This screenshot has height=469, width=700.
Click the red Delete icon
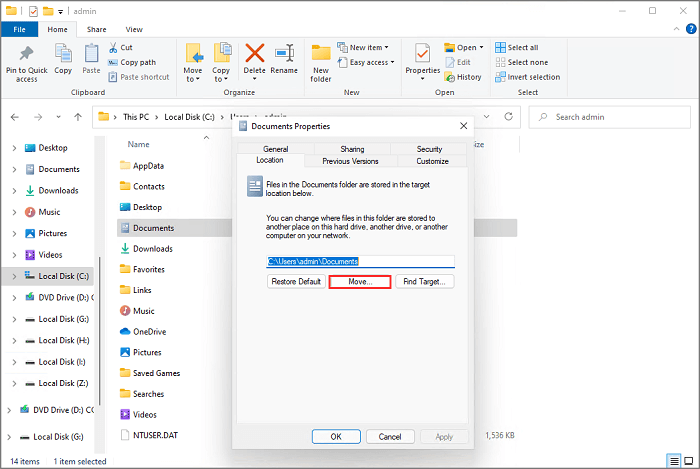[x=255, y=56]
